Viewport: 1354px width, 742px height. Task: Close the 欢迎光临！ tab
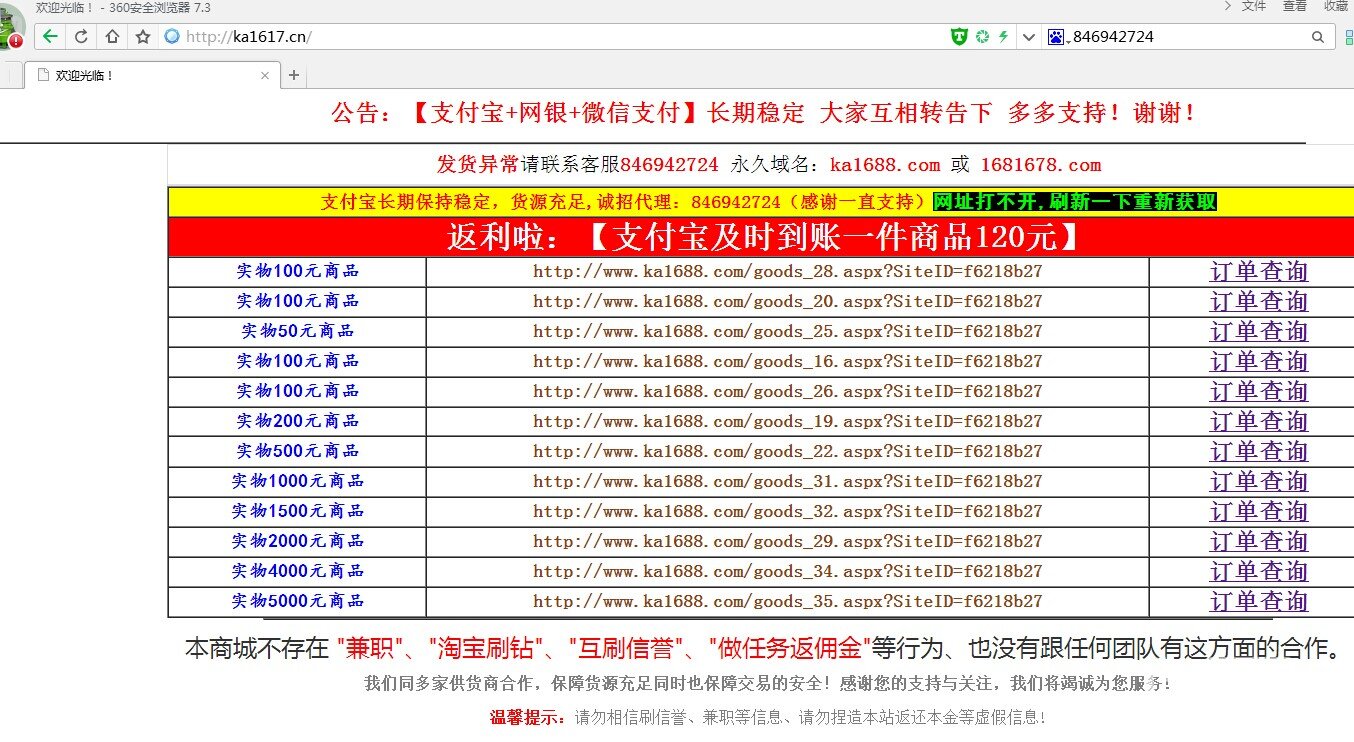tap(265, 75)
